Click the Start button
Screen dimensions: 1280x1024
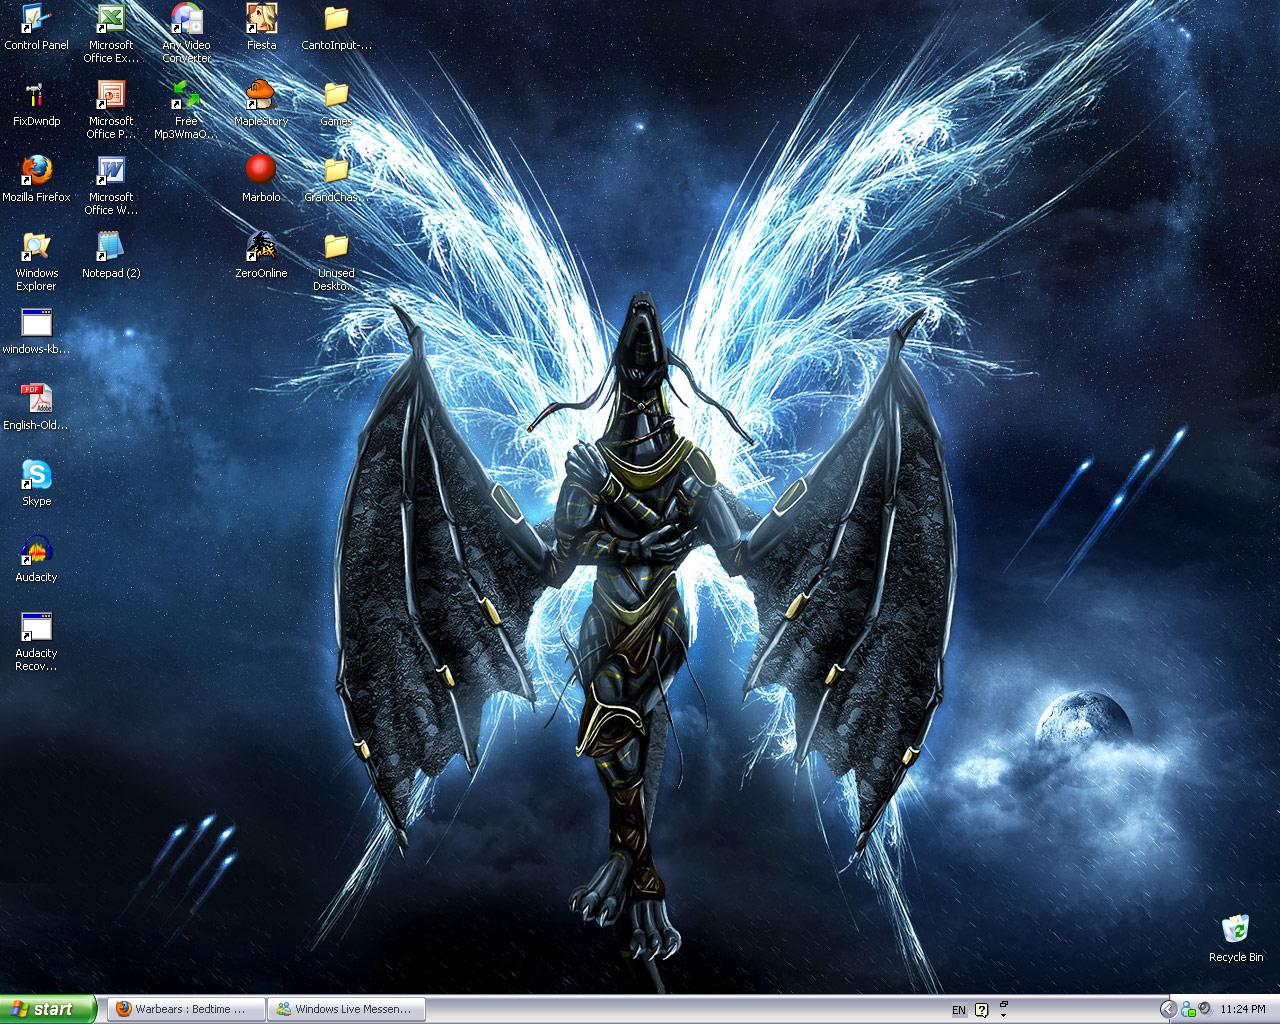coord(48,1009)
